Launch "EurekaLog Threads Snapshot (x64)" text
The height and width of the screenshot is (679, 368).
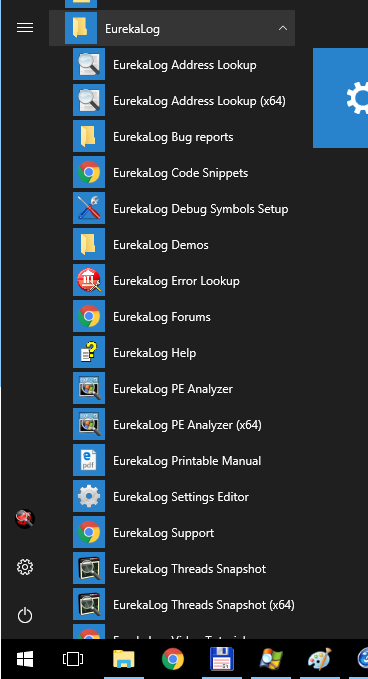point(204,604)
